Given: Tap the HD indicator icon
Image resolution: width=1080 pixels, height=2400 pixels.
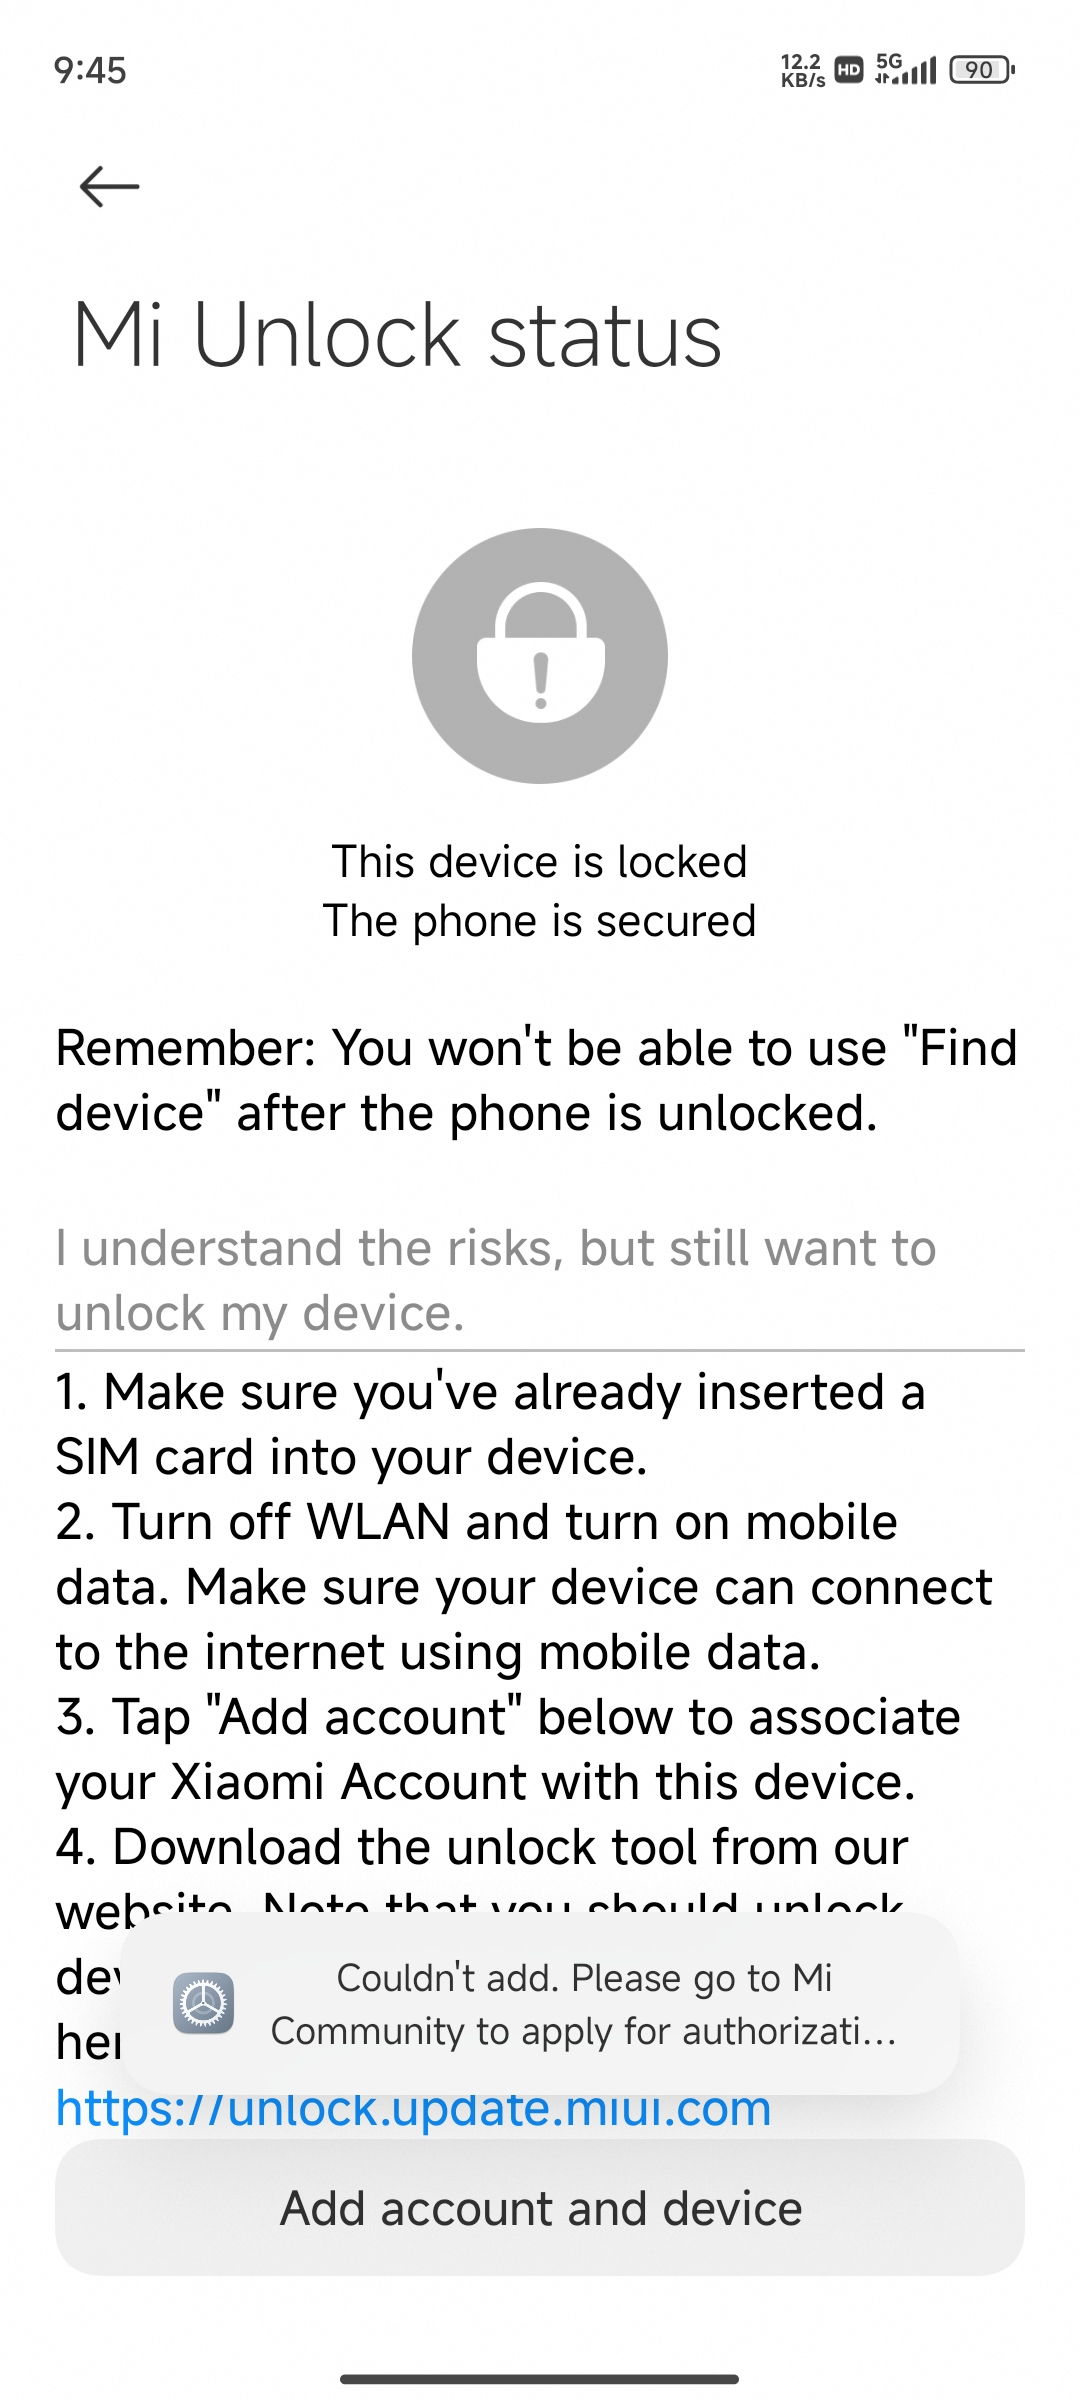Looking at the screenshot, I should 849,70.
